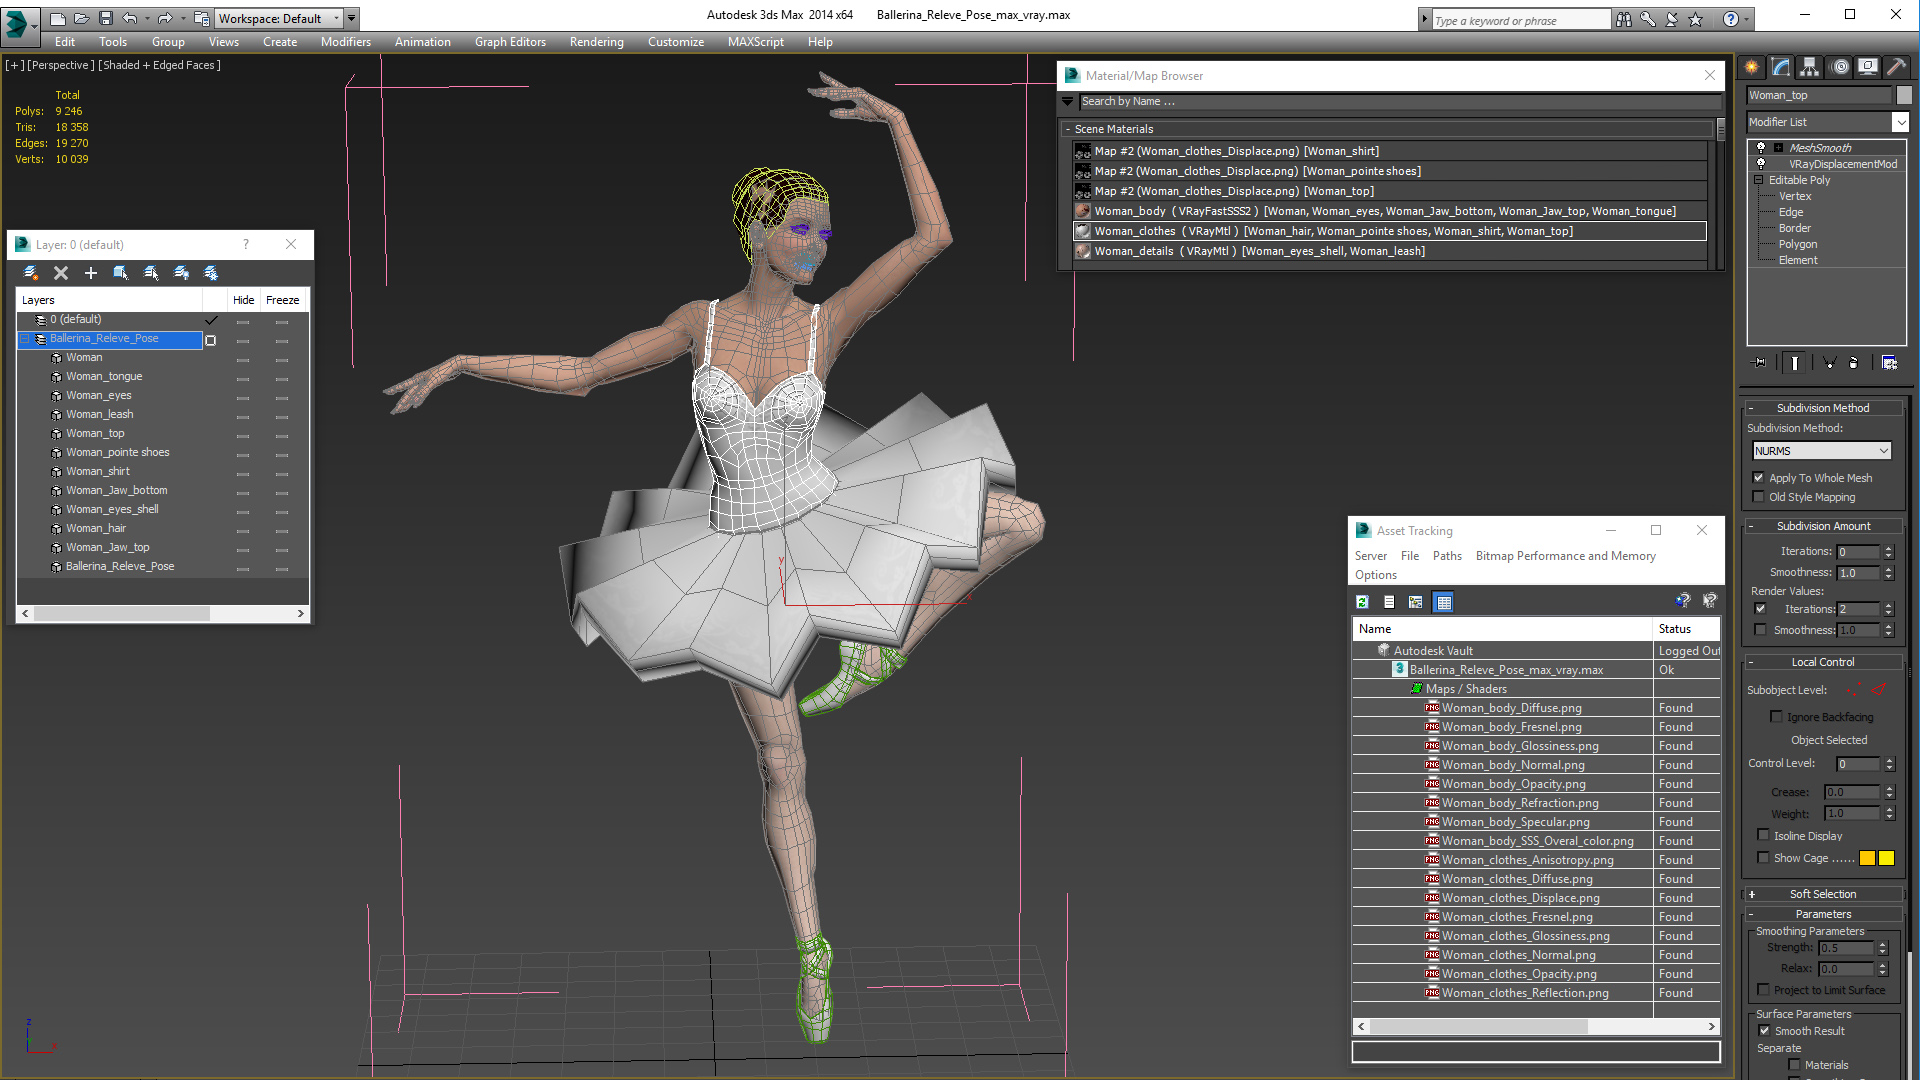Click the binoculars search icon in title bar

[1624, 19]
